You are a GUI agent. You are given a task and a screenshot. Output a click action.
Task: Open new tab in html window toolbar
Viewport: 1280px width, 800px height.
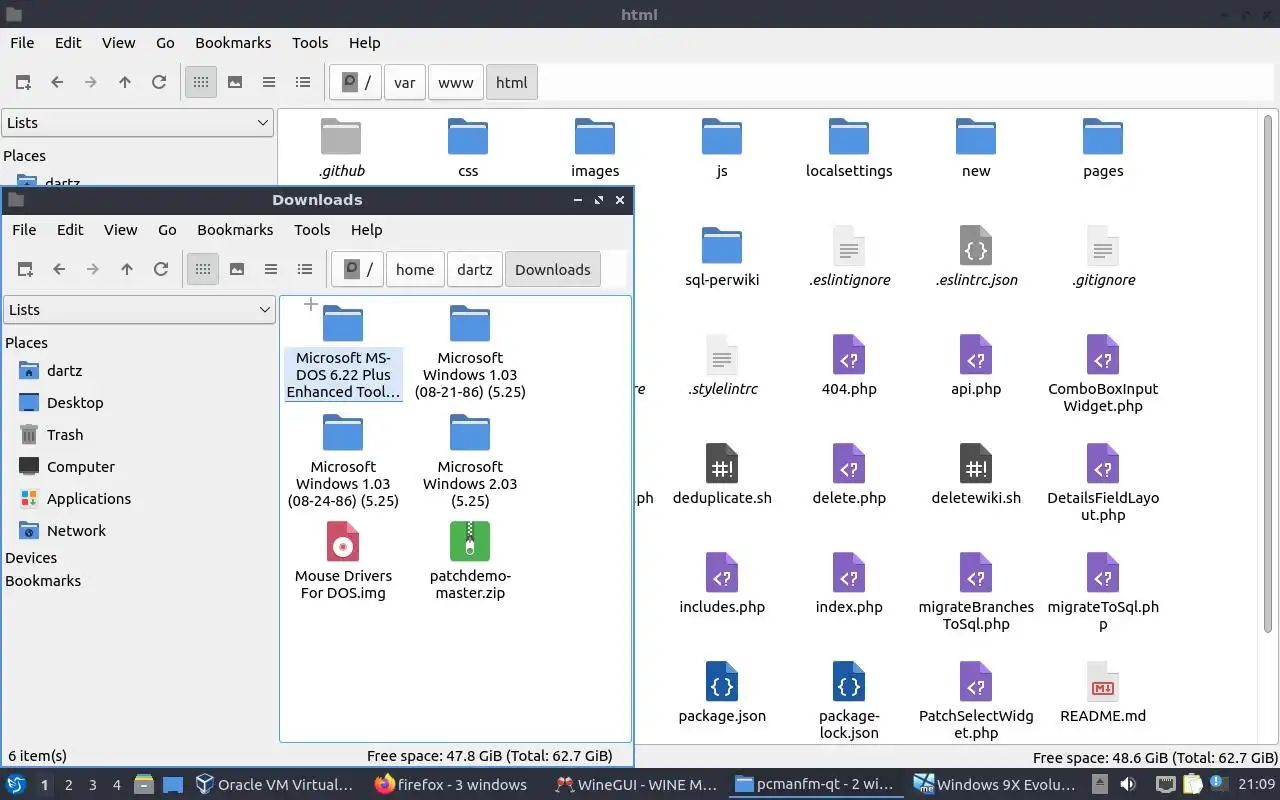coord(23,82)
